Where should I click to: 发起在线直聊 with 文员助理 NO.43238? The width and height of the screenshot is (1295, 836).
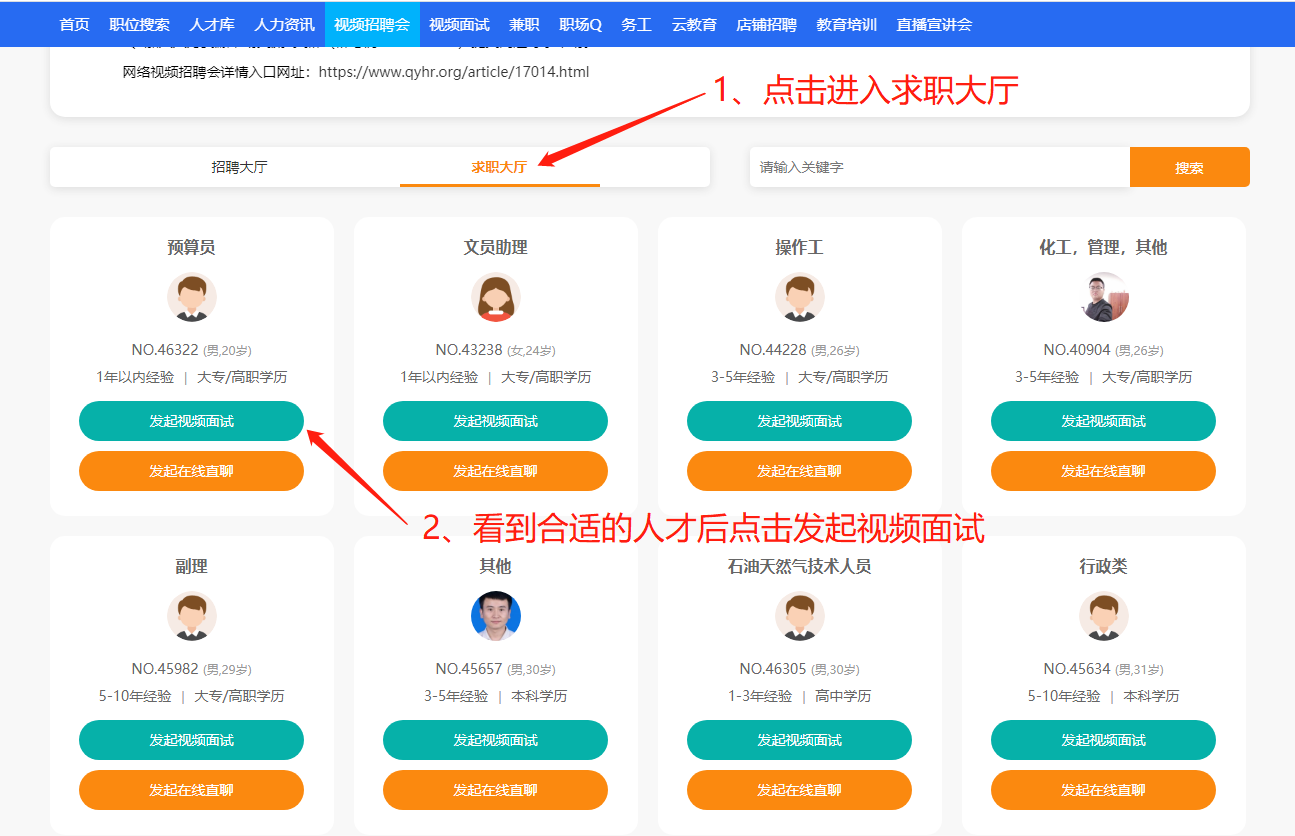click(494, 470)
